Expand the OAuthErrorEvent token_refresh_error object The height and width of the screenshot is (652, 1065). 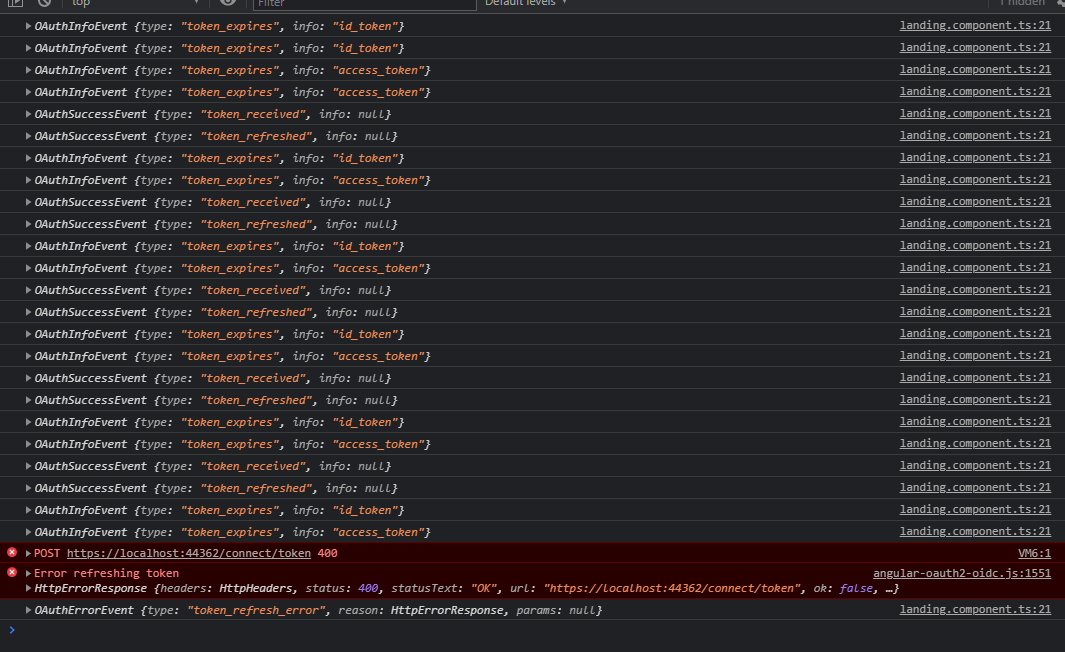[x=29, y=610]
